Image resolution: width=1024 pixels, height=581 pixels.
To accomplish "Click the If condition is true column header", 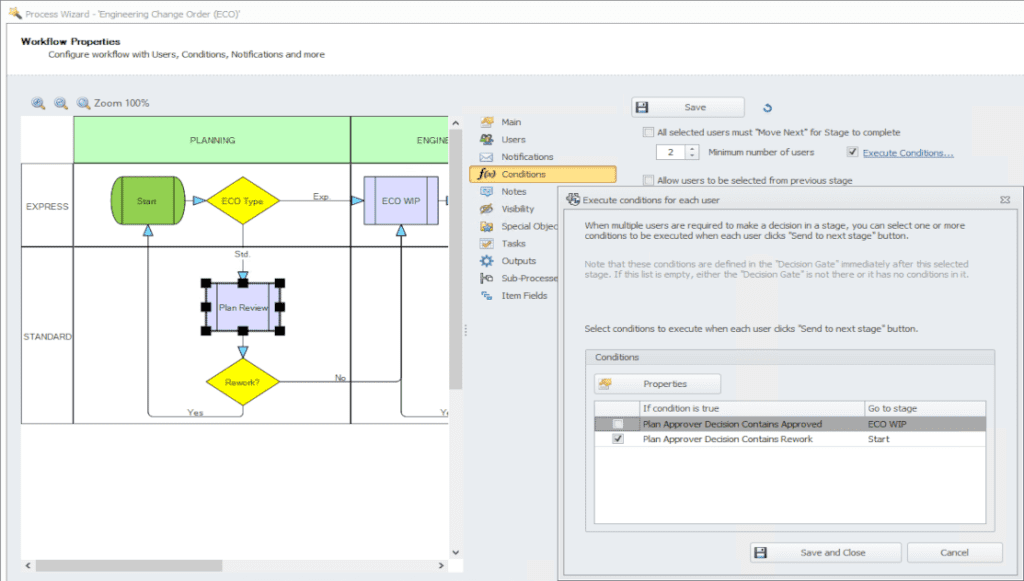I will coord(752,409).
